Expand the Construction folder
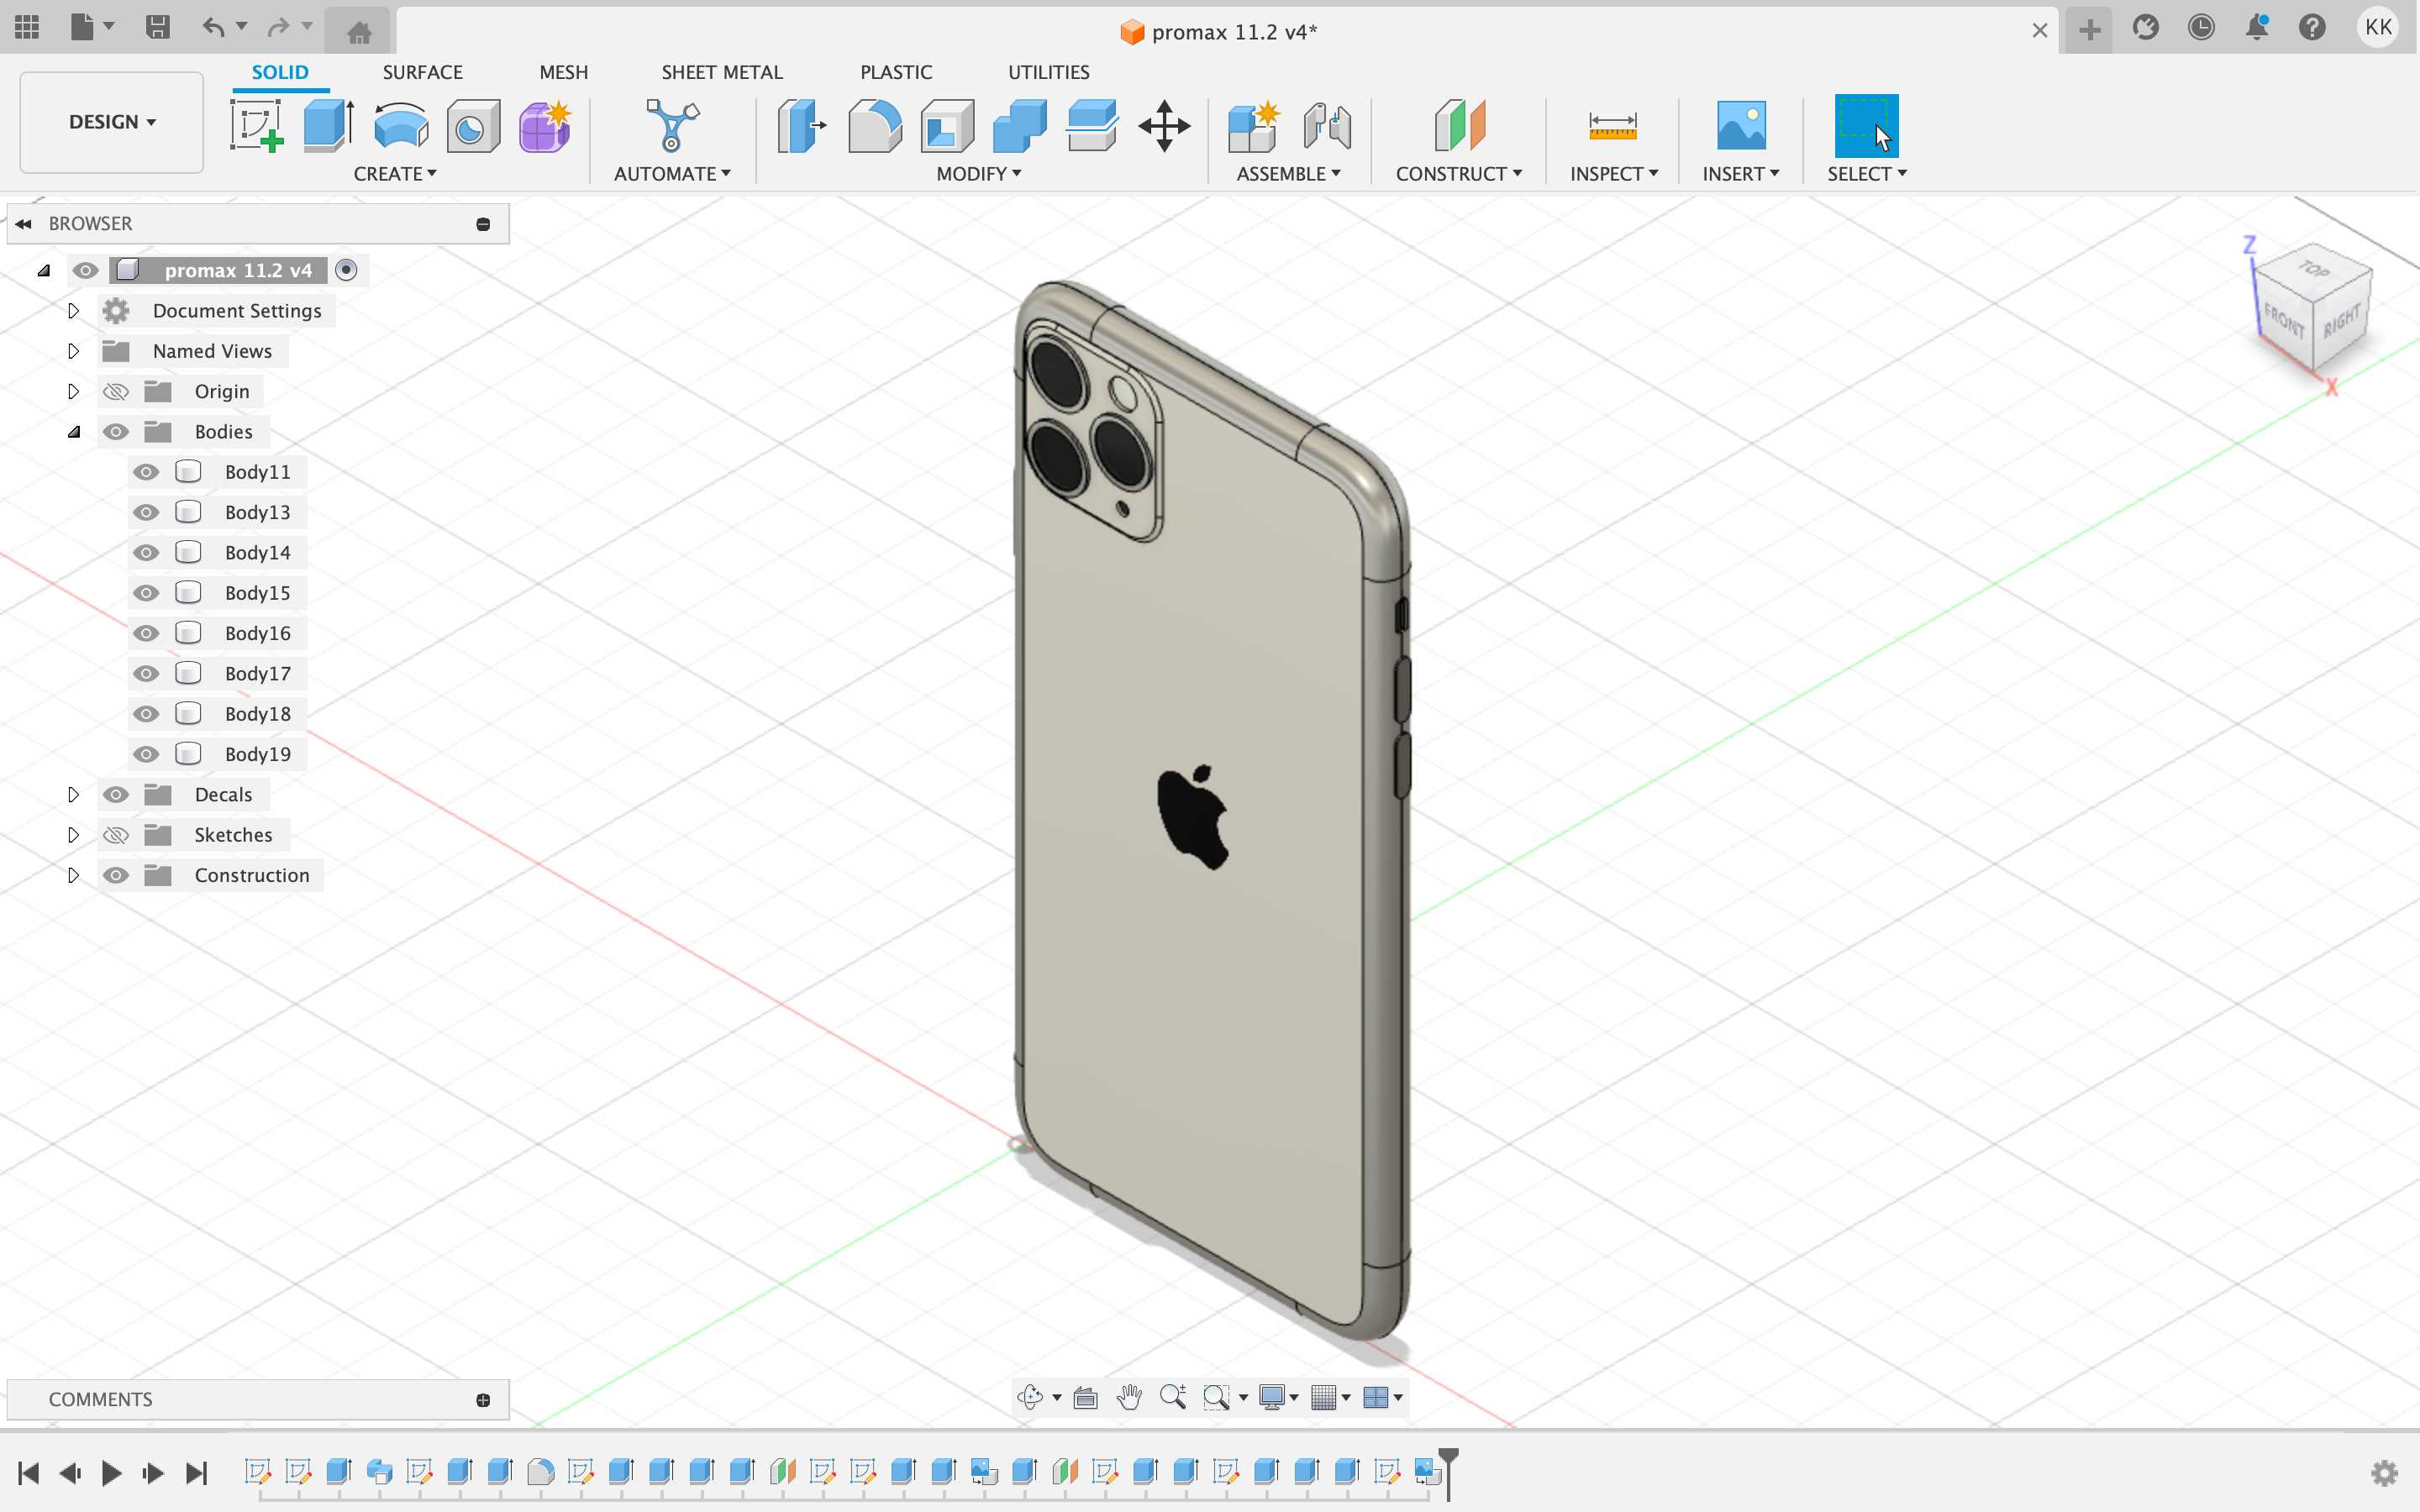Screen dimensions: 2420x1512 [73, 875]
